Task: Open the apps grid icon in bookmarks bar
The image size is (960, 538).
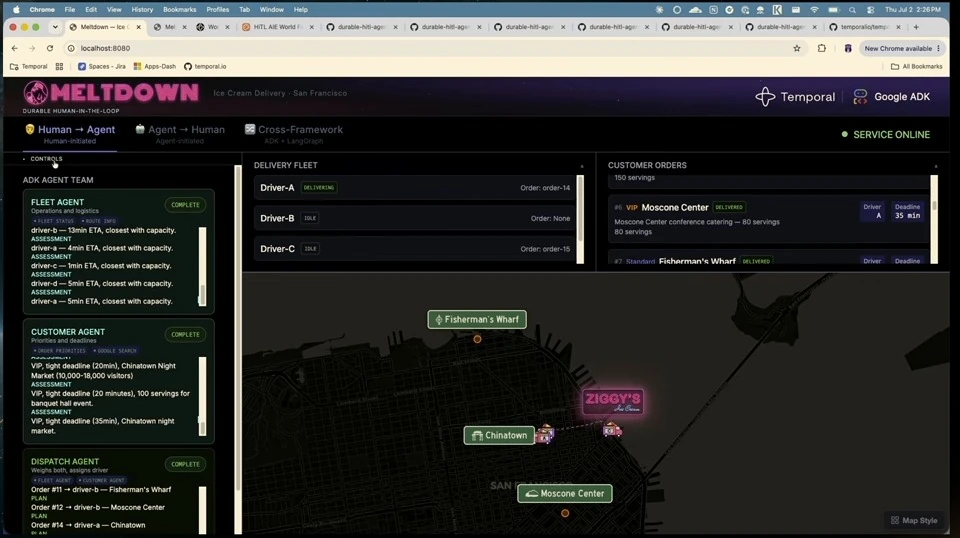Action: (x=59, y=66)
